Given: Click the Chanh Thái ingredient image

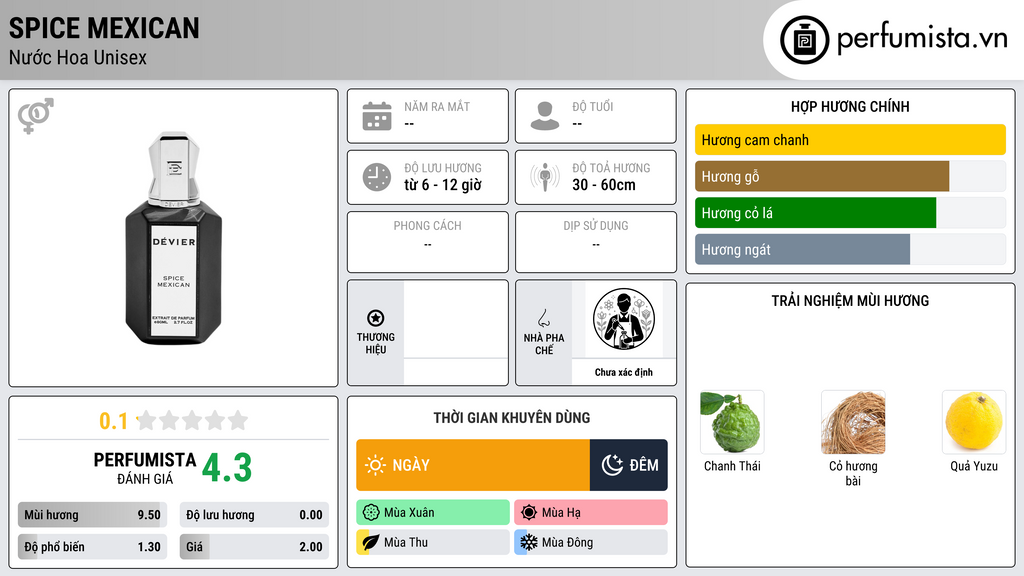Looking at the screenshot, I should (732, 423).
